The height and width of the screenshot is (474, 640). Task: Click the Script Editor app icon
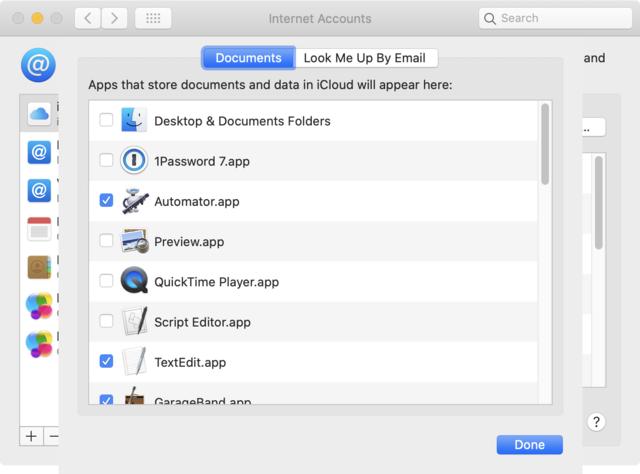click(x=135, y=321)
